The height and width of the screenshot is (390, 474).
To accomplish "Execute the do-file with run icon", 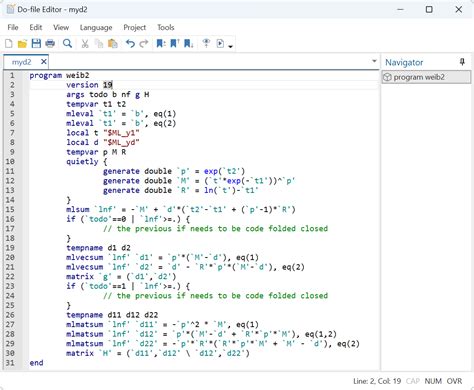I will coord(220,43).
